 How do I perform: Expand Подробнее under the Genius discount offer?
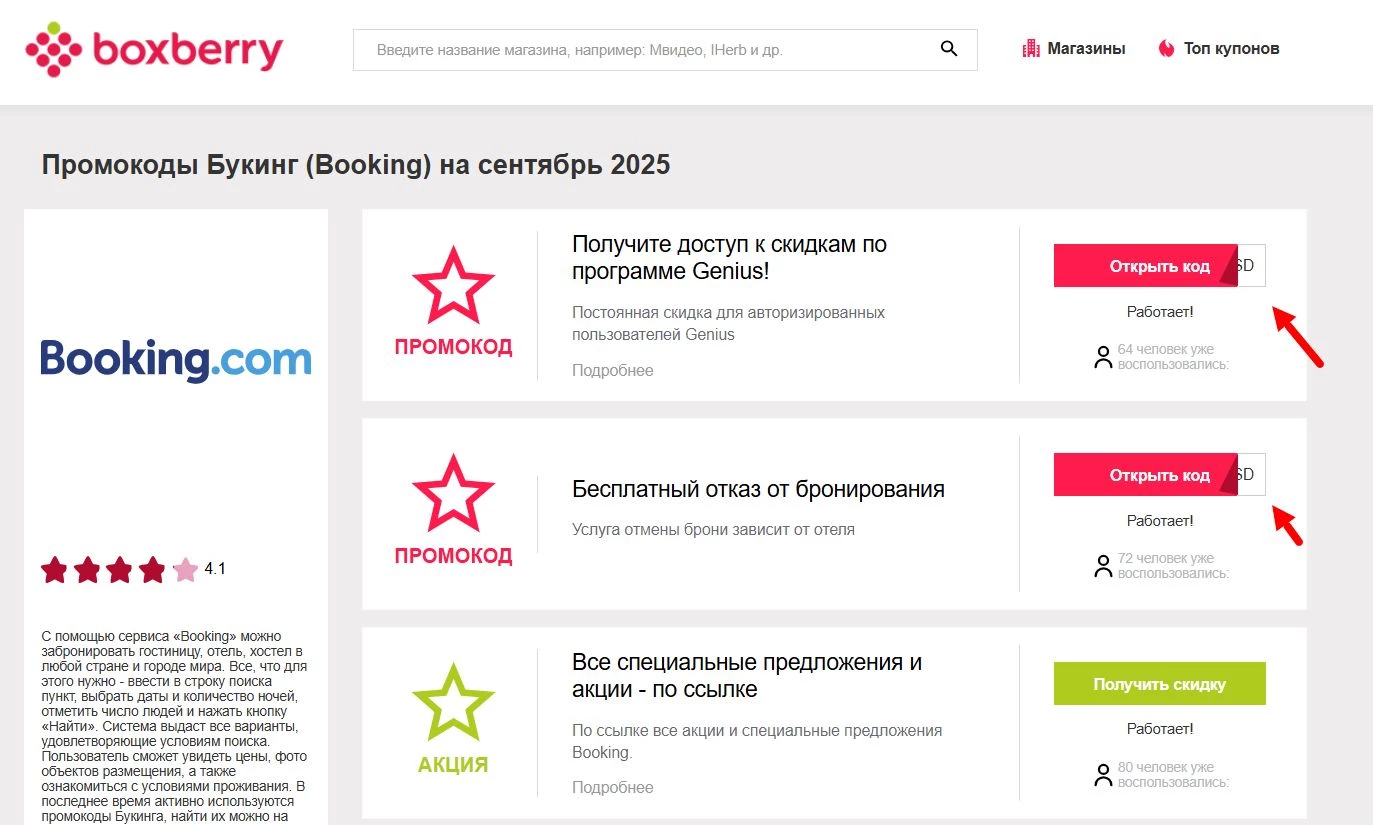(x=611, y=370)
